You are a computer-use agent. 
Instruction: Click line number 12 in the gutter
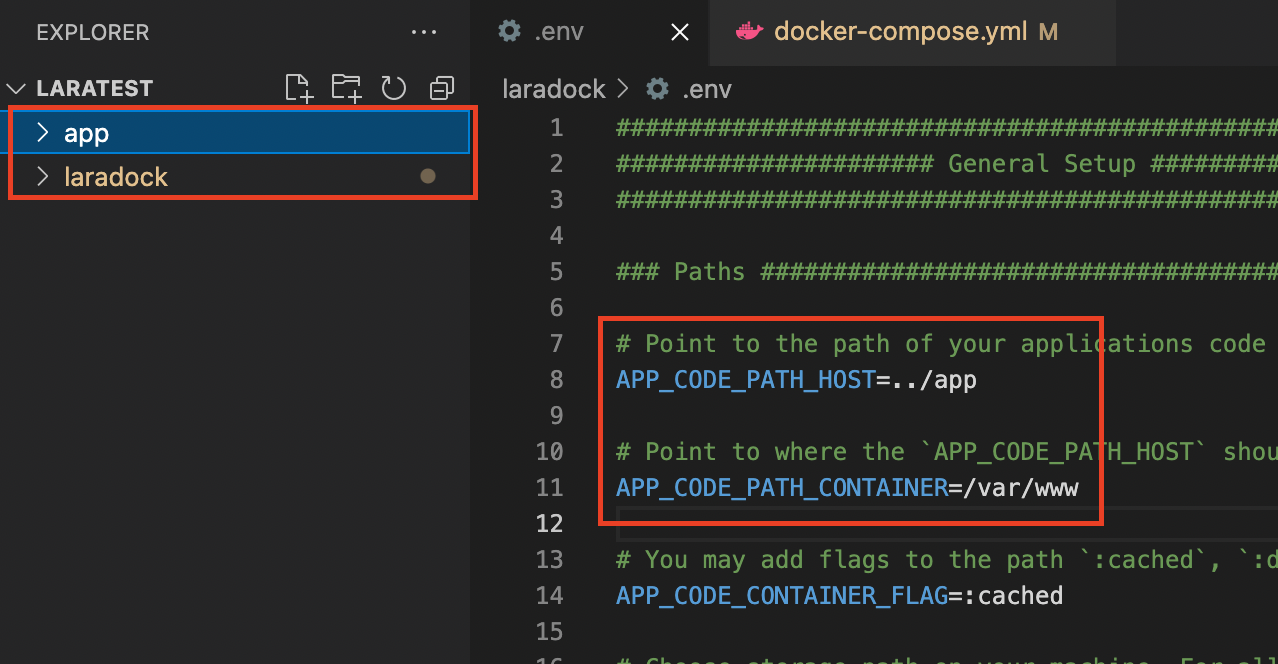point(549,523)
